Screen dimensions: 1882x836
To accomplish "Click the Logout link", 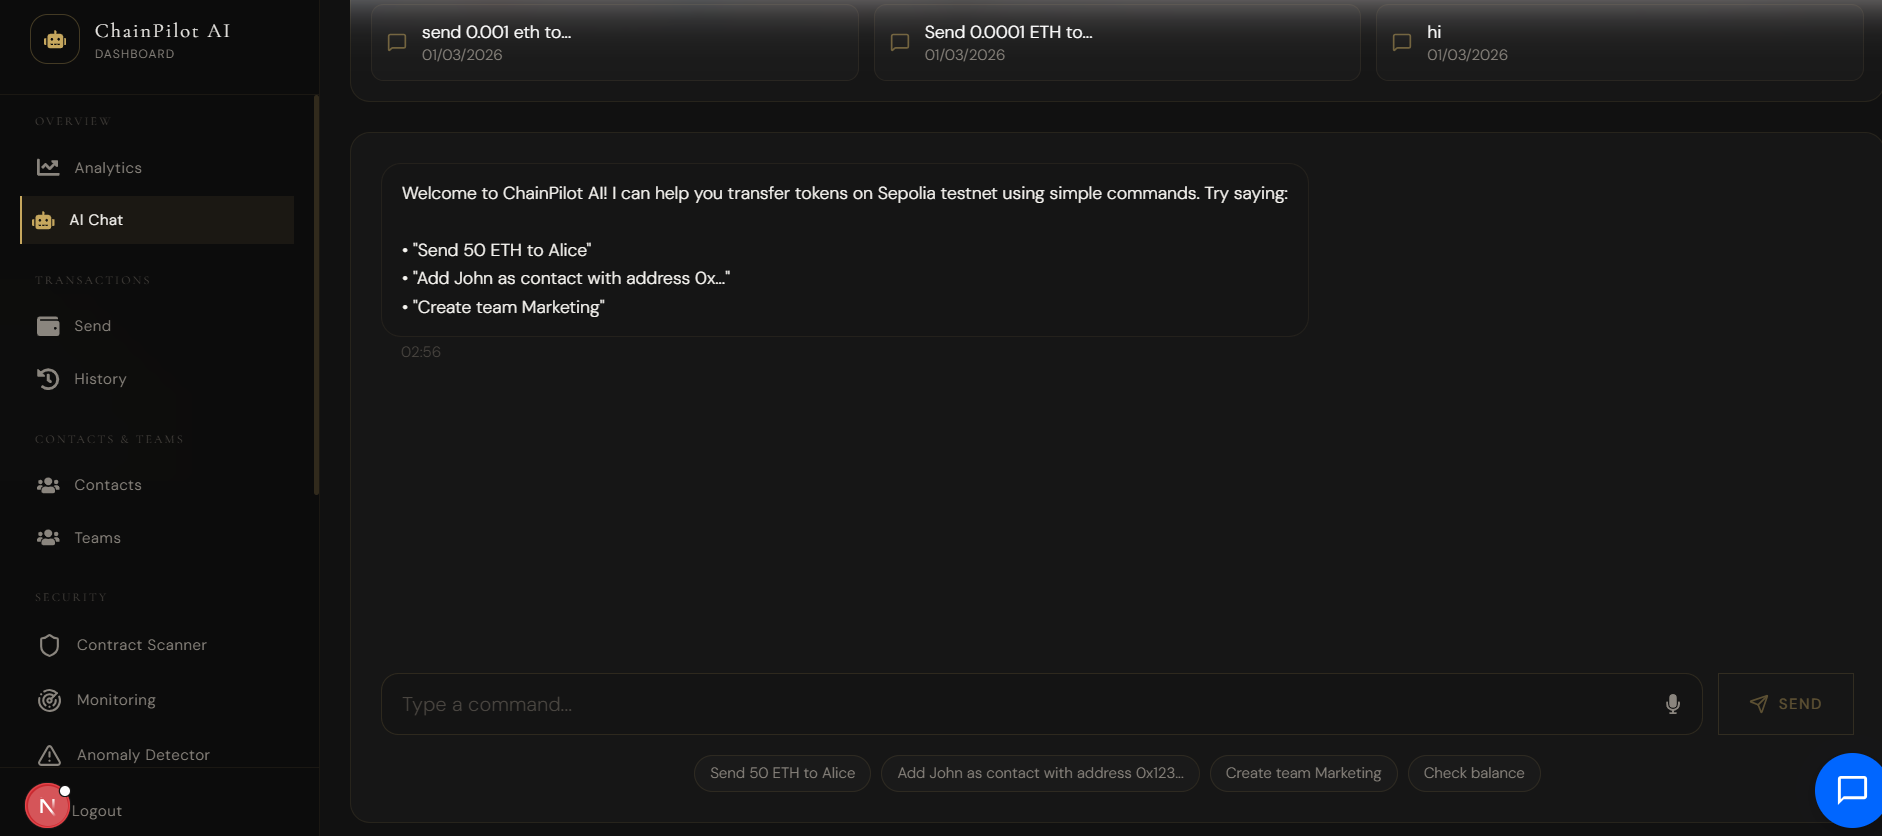I will coord(97,811).
